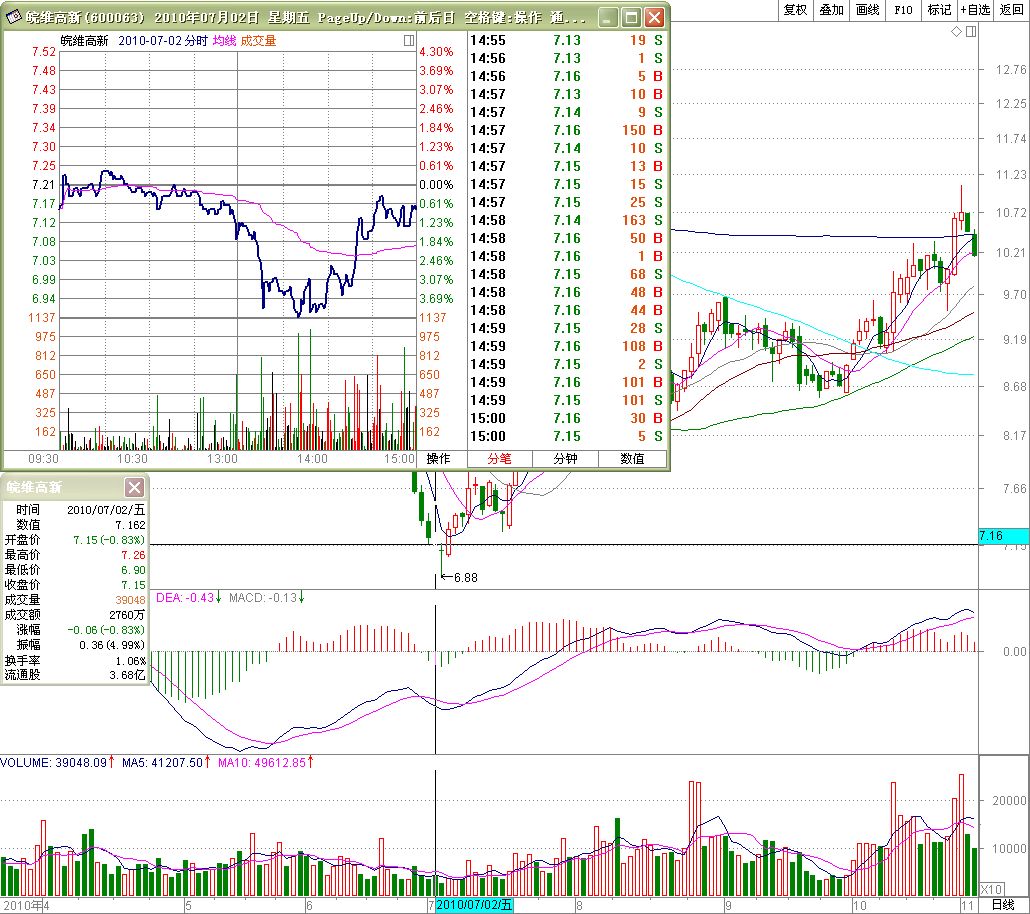Minimize the intraday popup window
This screenshot has height=914, width=1030.
(608, 17)
